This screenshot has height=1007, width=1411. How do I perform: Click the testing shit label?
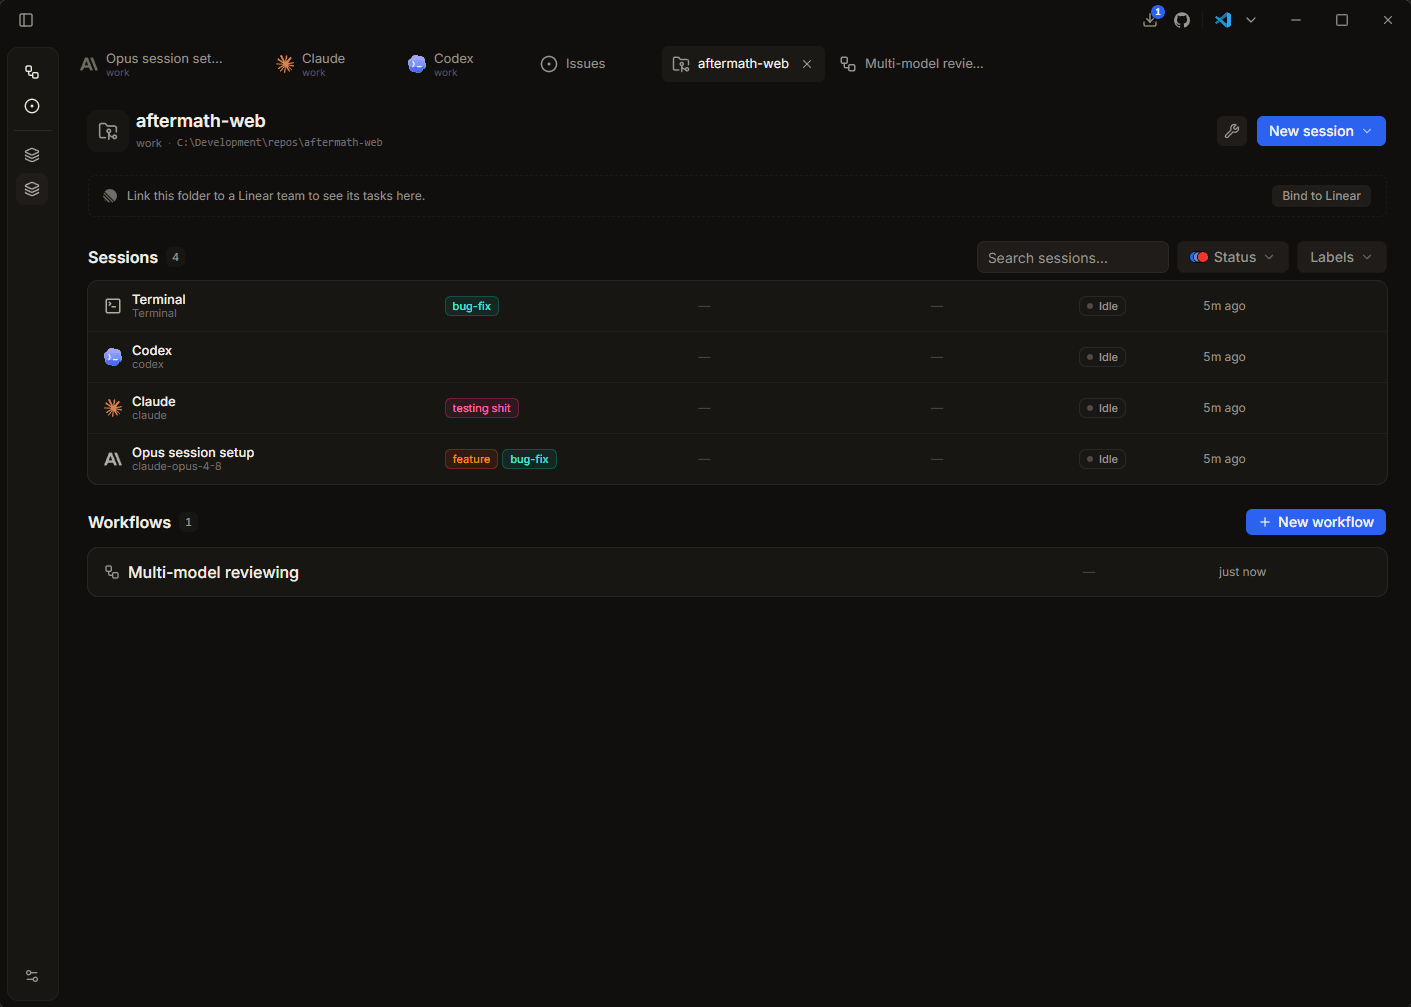(482, 408)
